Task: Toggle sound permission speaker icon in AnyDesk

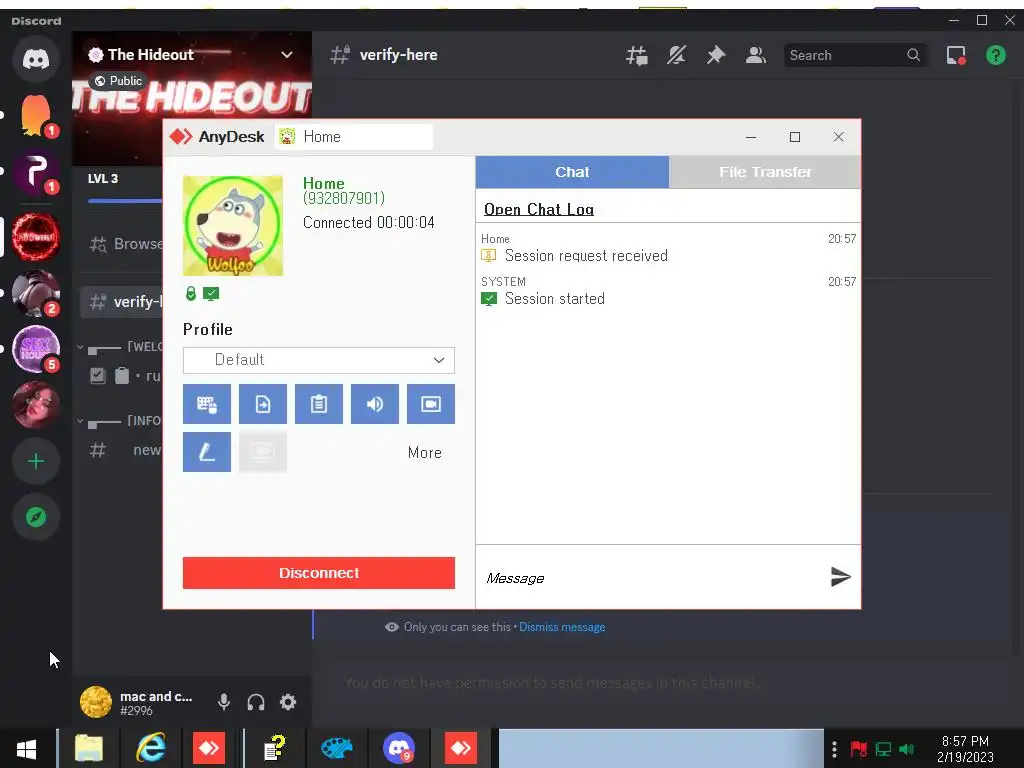Action: coord(375,404)
